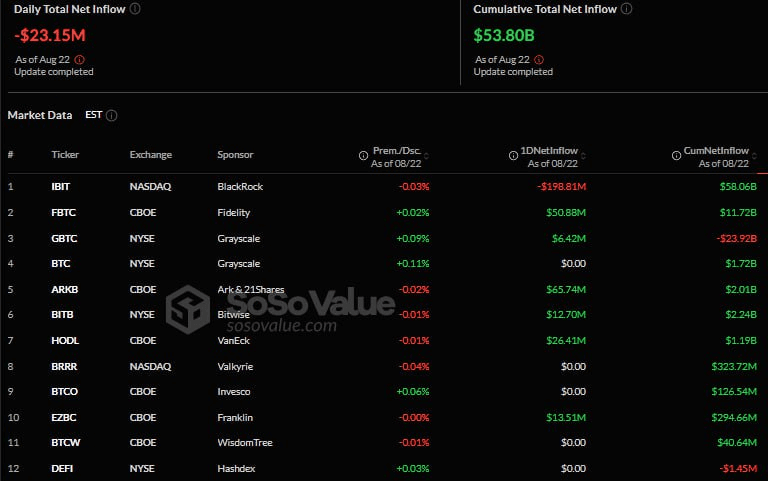The width and height of the screenshot is (768, 481).
Task: Click the -$1.45M cumulative inflow value
Action: [738, 468]
